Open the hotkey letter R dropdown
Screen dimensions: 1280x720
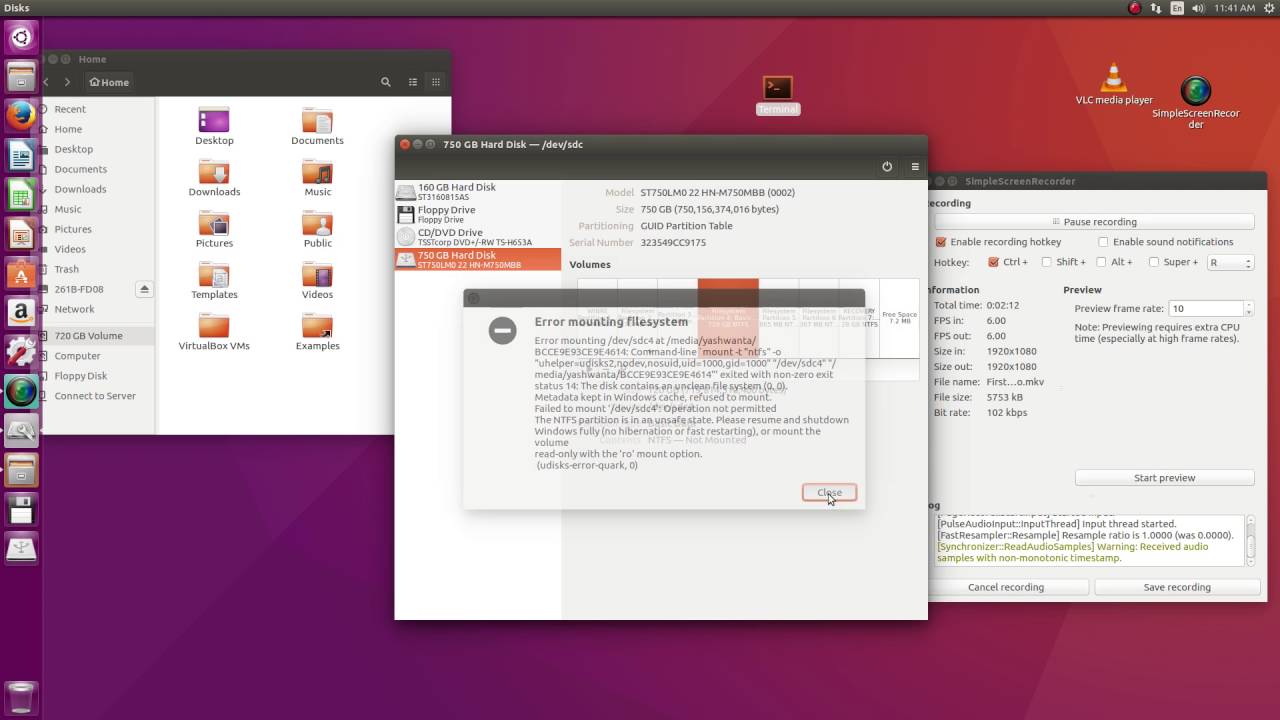tap(1229, 262)
